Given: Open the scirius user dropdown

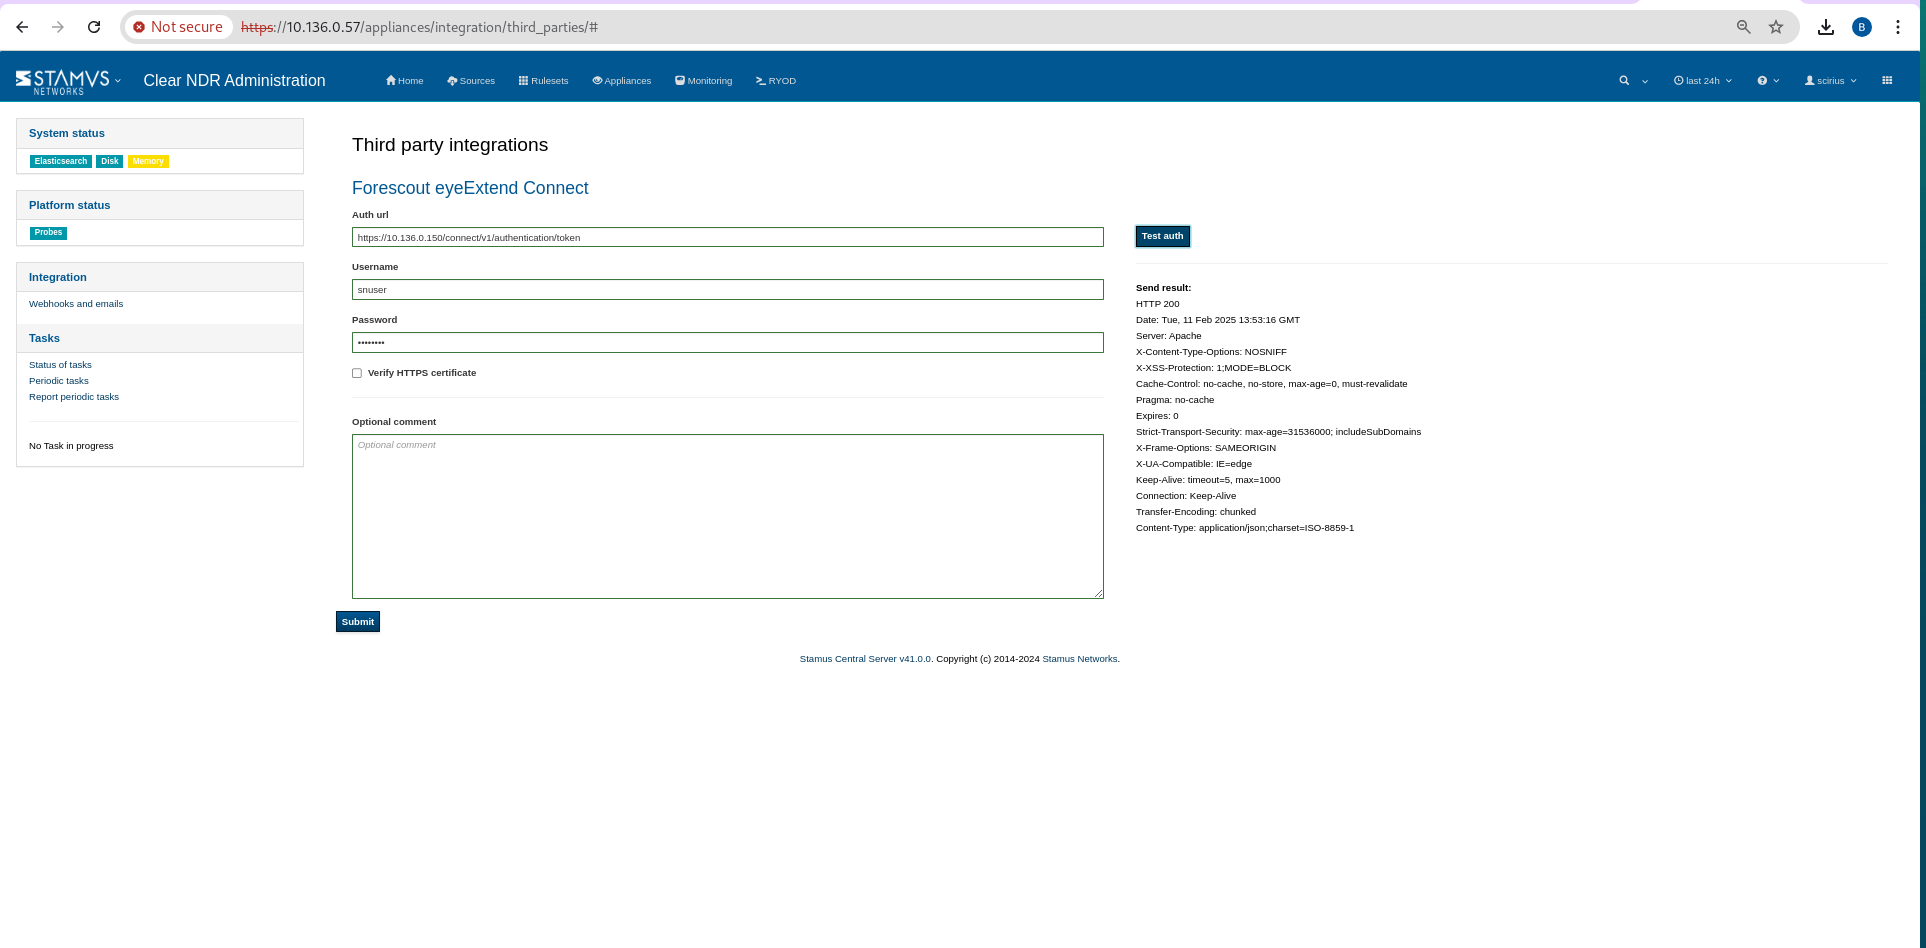Looking at the screenshot, I should 1830,81.
